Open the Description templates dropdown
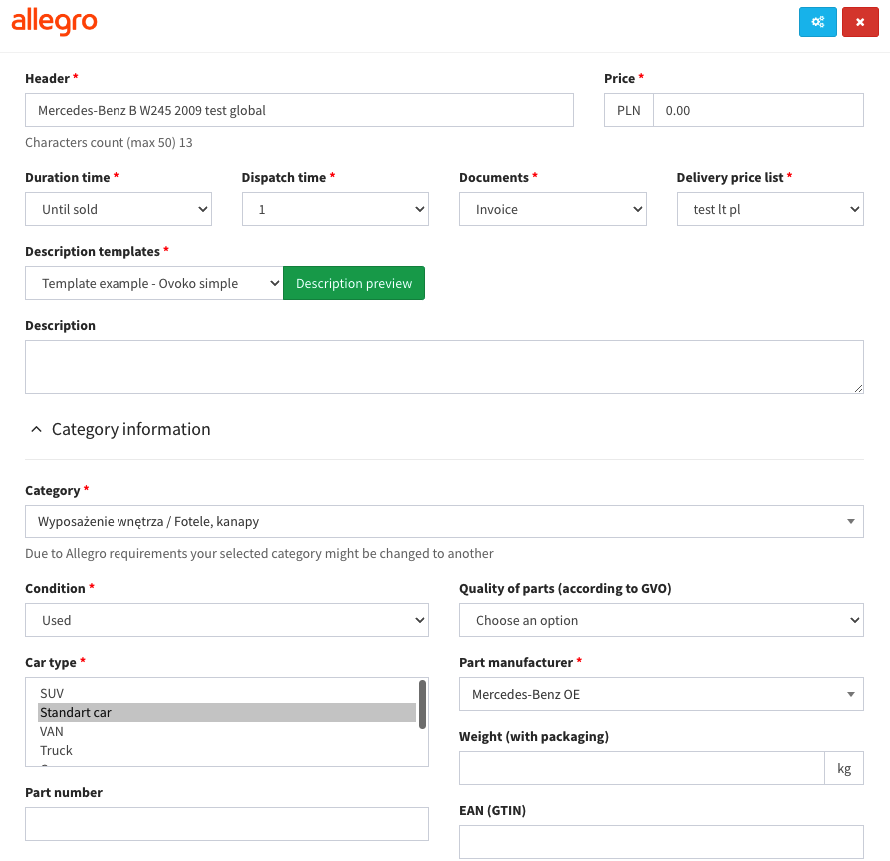Screen dimensions: 890x861 (x=154, y=283)
